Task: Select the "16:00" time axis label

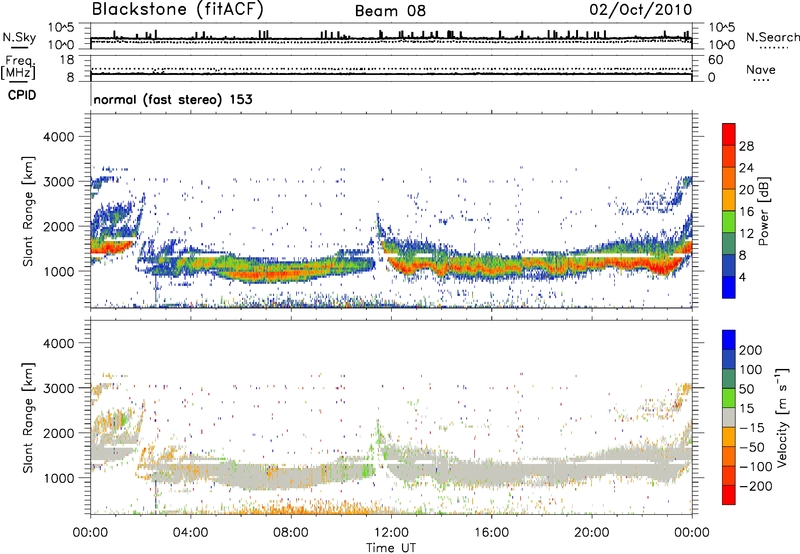Action: pos(491,533)
